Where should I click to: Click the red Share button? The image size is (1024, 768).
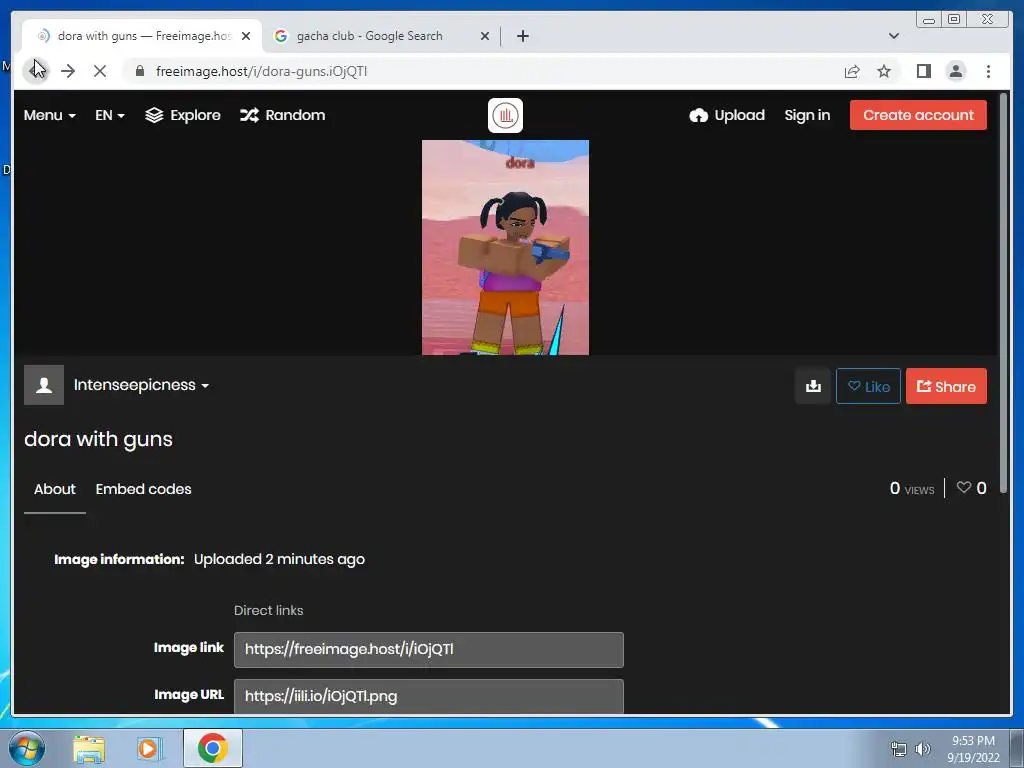(946, 387)
